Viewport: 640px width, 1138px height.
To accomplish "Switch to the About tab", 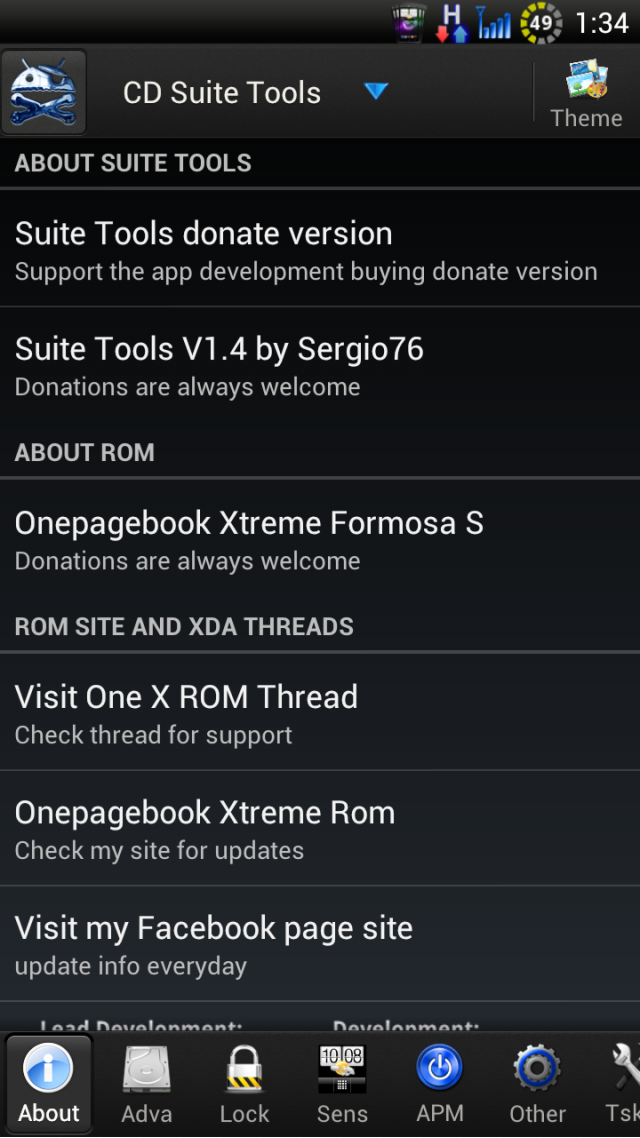I will pyautogui.click(x=49, y=1083).
